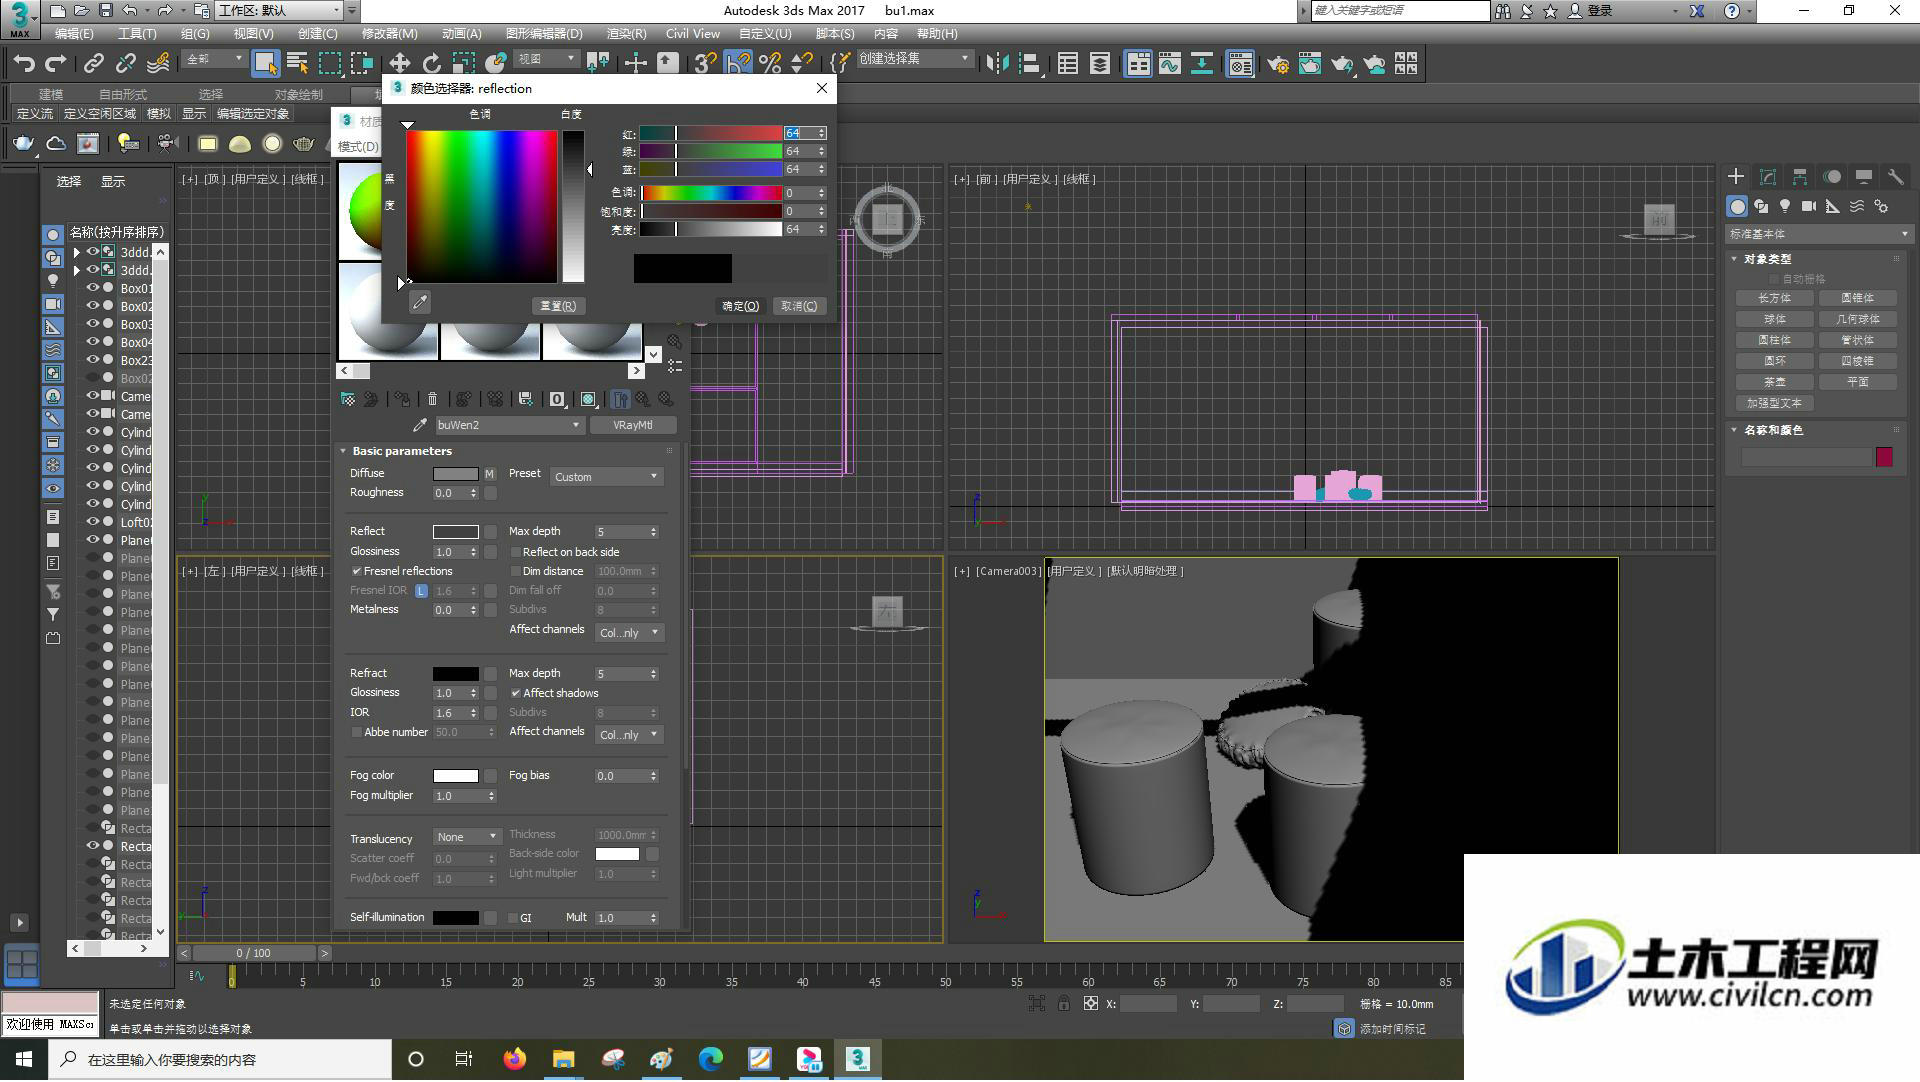Viewport: 1920px width, 1082px height.
Task: Toggle the Percent Snap button
Action: [x=770, y=63]
